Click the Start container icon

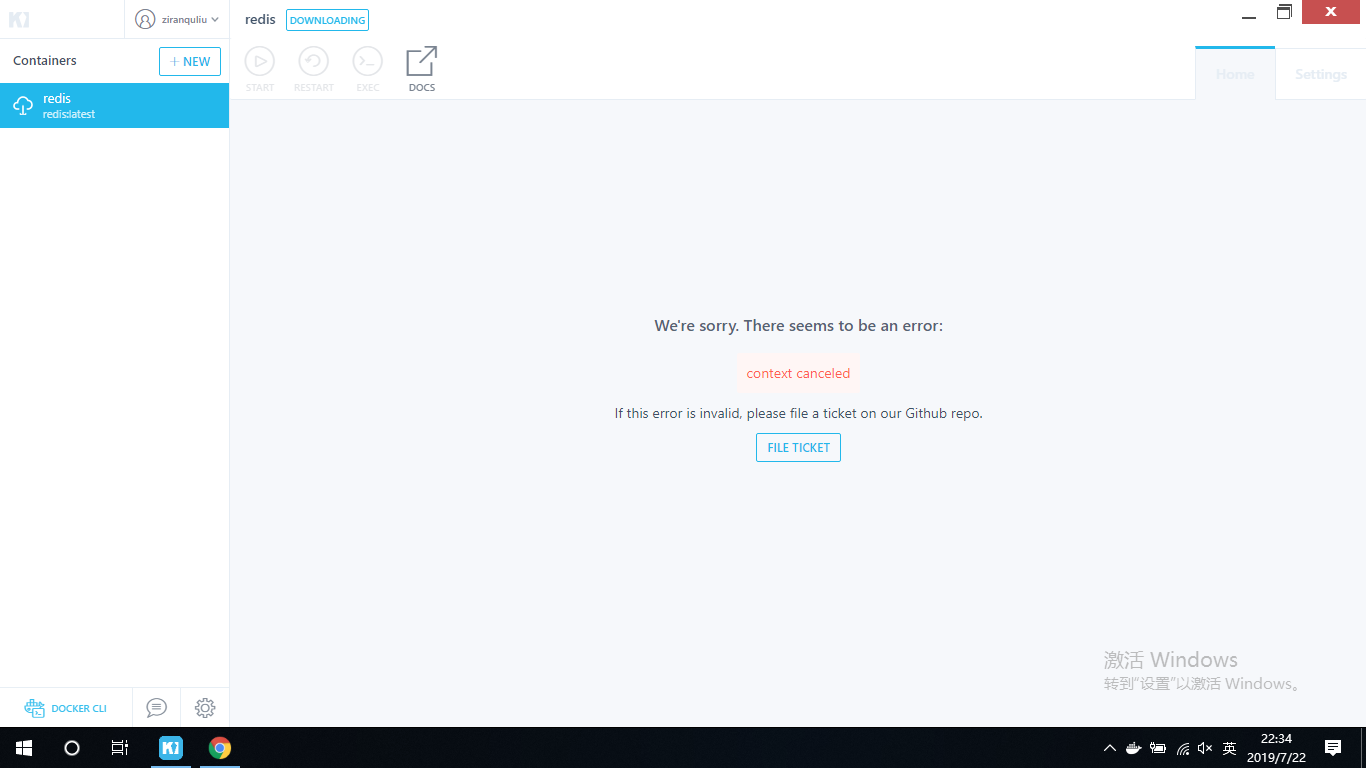click(x=259, y=62)
